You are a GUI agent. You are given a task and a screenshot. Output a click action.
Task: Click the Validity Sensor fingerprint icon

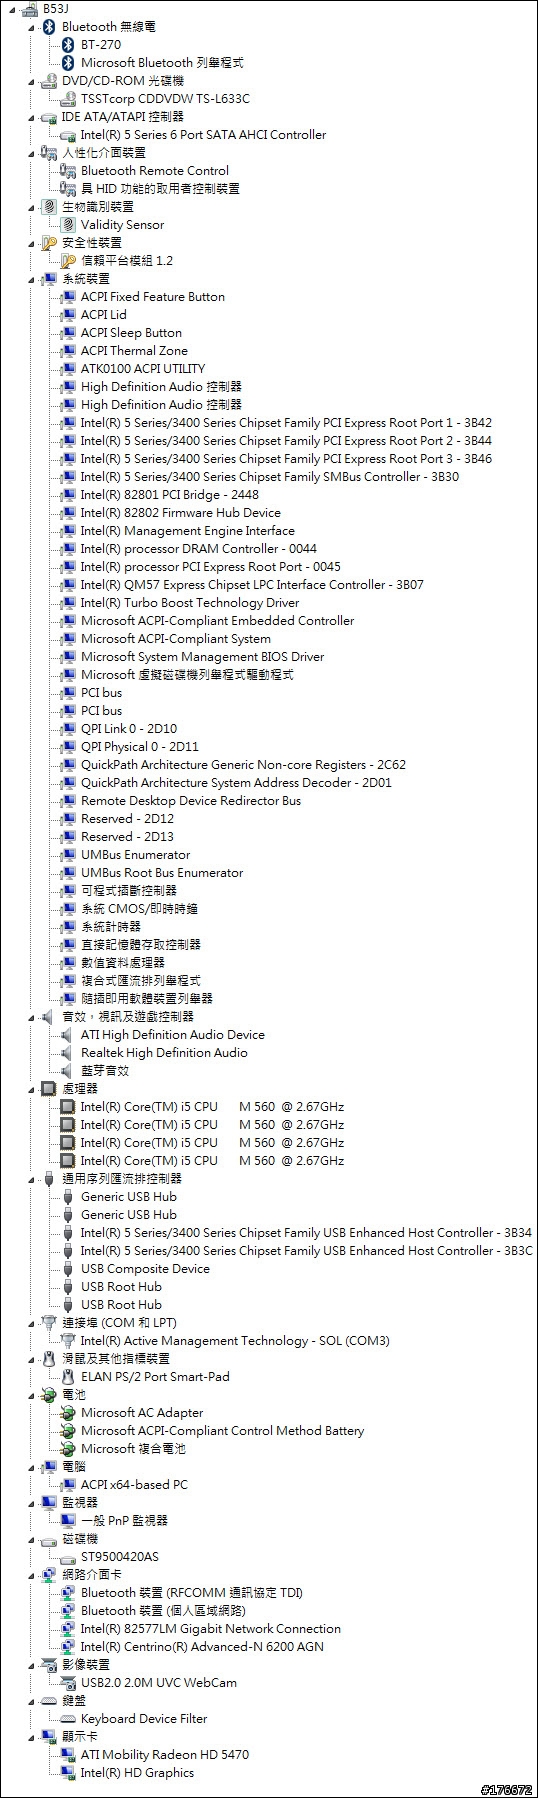point(68,225)
